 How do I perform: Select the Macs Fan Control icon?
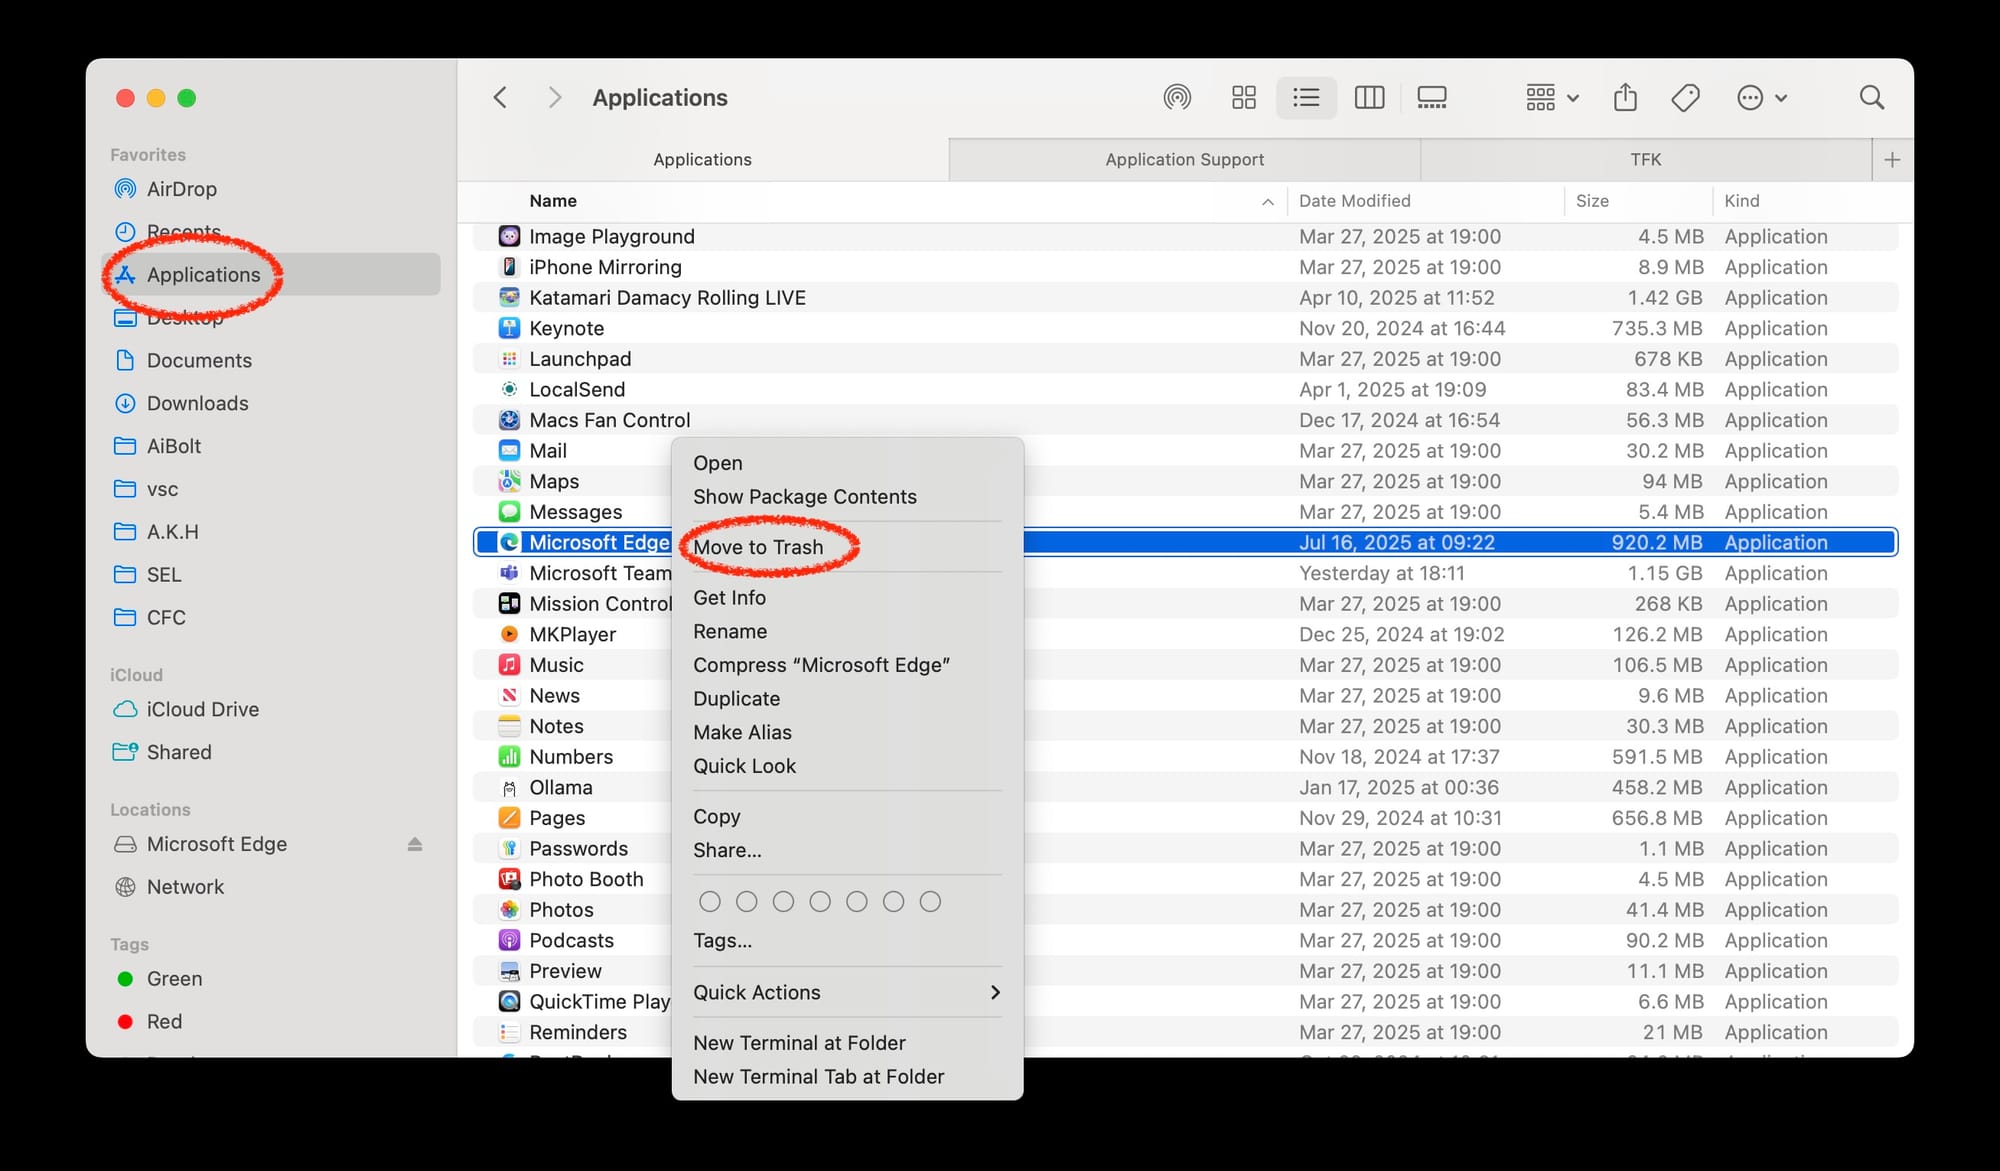pos(509,420)
